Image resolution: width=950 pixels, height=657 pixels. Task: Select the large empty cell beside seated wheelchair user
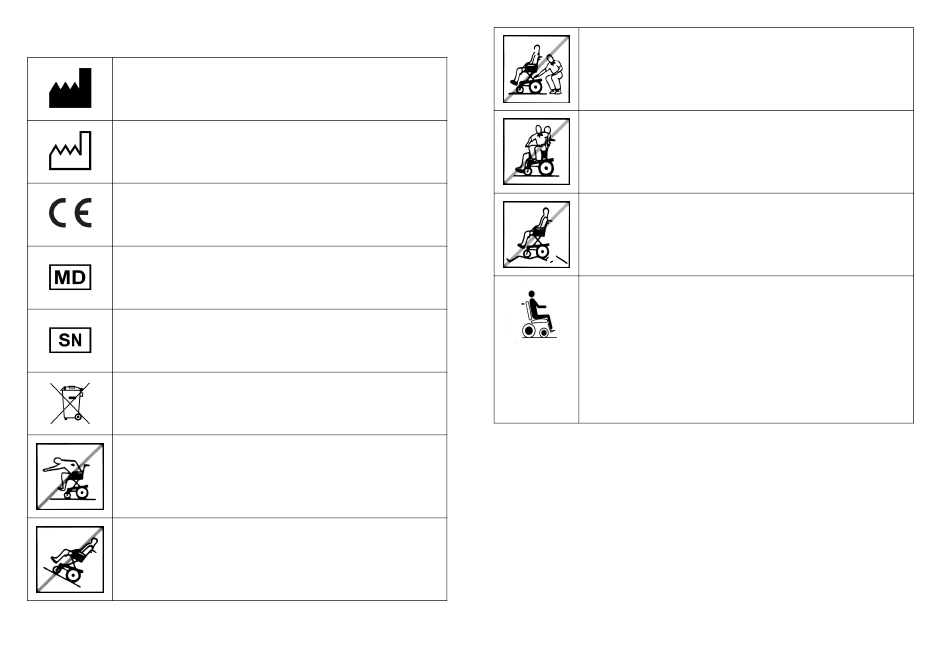[x=746, y=349]
